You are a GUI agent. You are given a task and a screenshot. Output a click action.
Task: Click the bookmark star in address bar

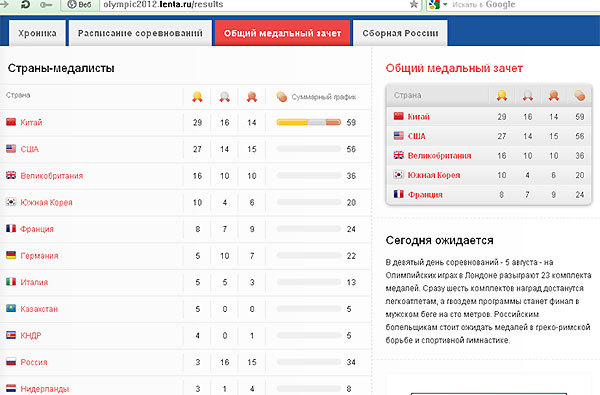click(414, 5)
